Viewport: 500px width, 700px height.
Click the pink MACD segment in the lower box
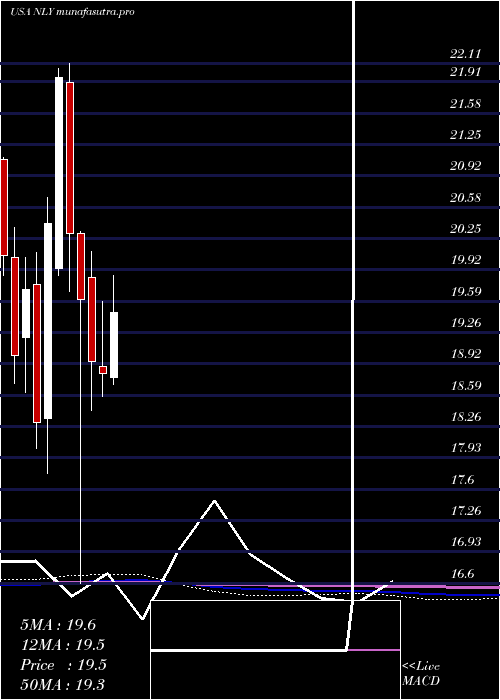(374, 650)
